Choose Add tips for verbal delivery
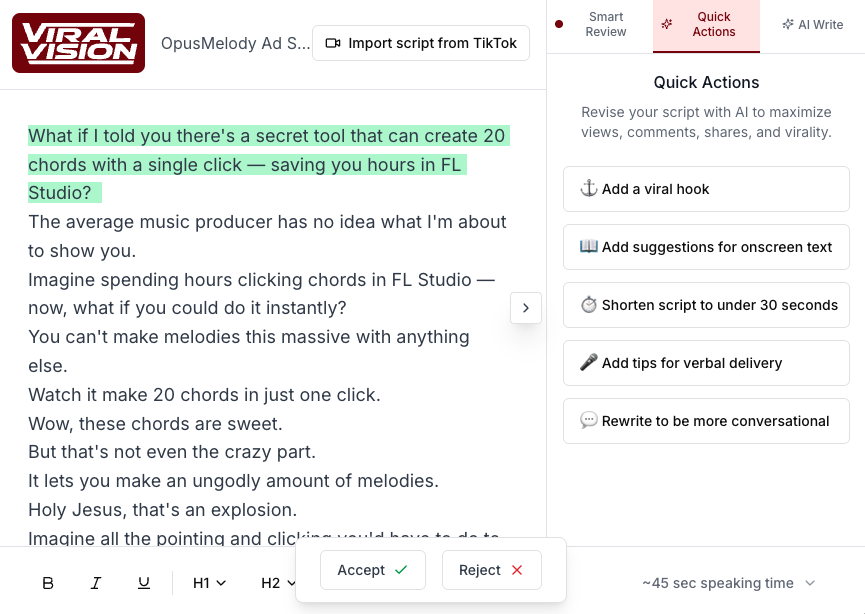The width and height of the screenshot is (865, 614). [x=706, y=363]
